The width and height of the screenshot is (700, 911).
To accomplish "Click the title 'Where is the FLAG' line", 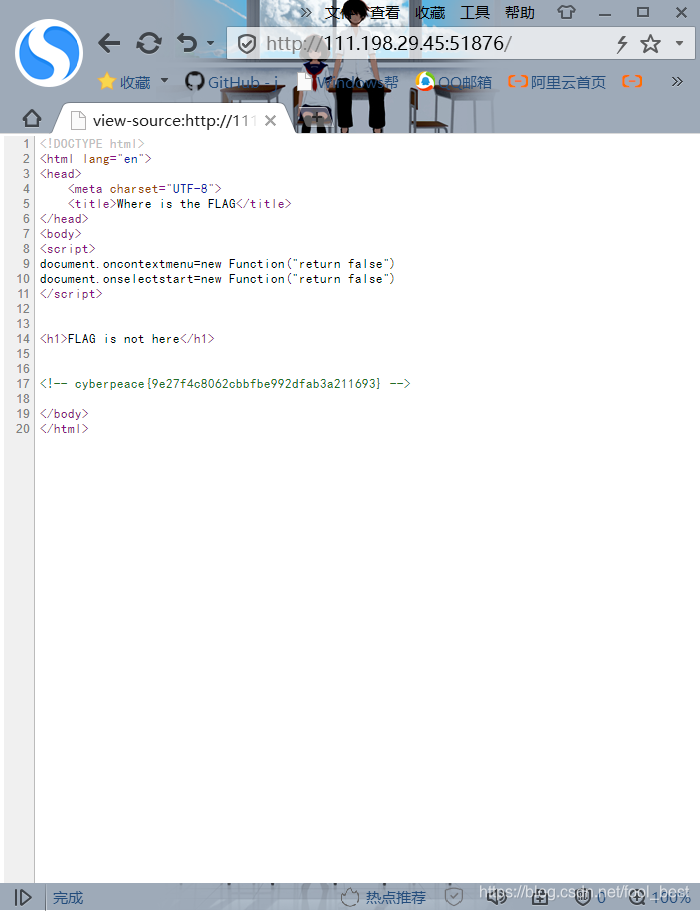I will 180,204.
